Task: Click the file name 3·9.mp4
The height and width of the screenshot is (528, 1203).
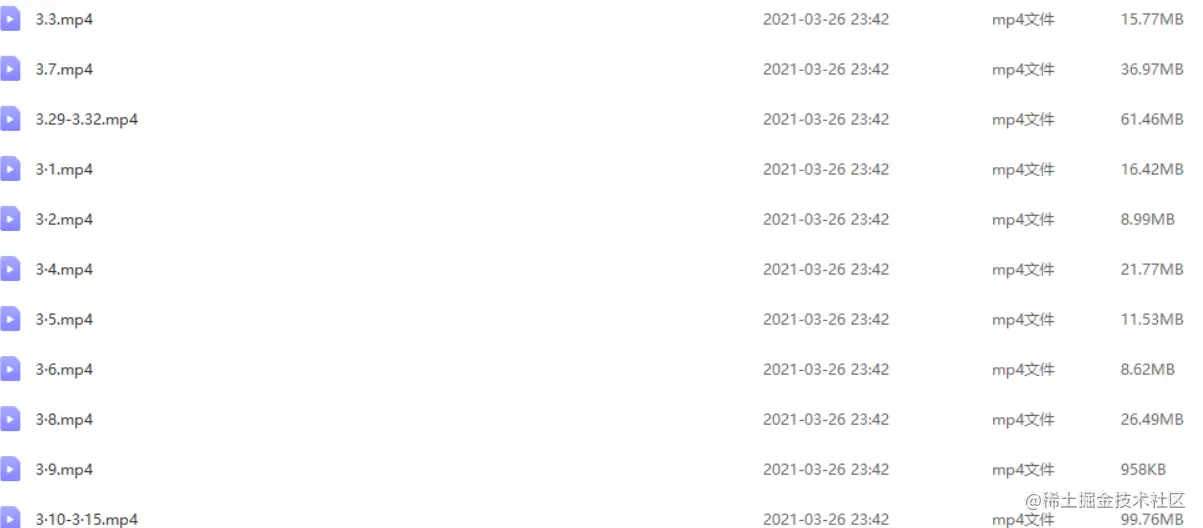Action: coord(64,469)
